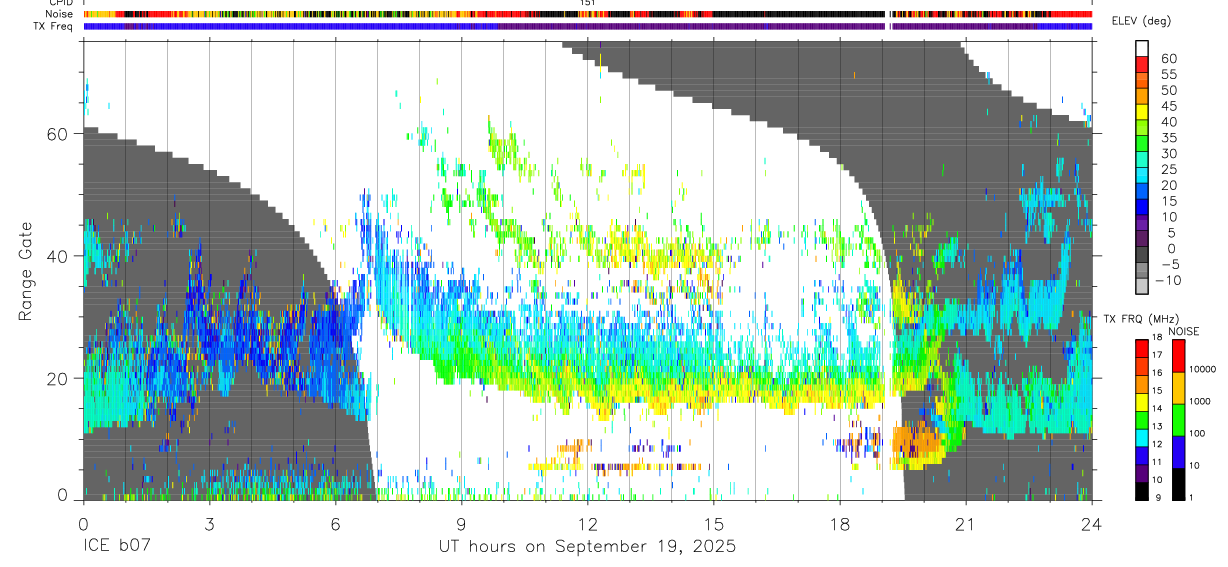Pick the blue swatch in NOISE colorbar
This screenshot has height=567, width=1228.
[1179, 452]
